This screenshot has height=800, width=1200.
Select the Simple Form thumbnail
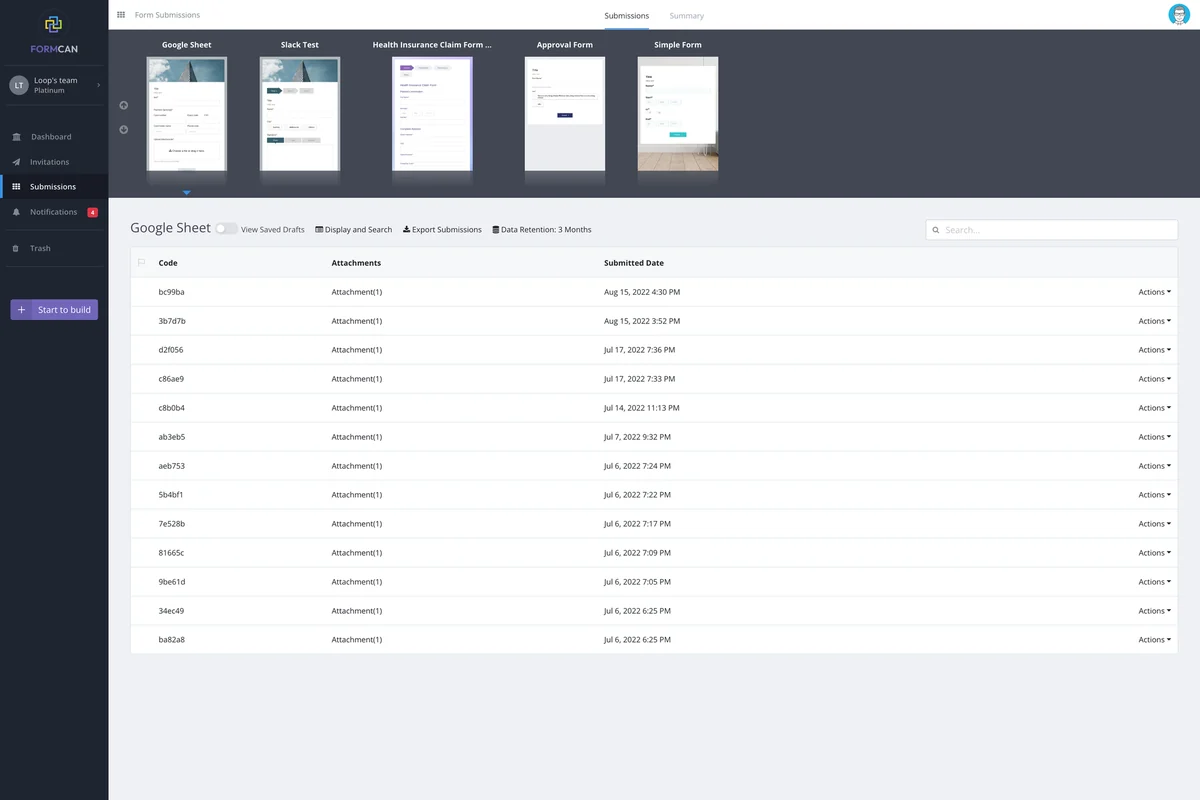coord(678,113)
